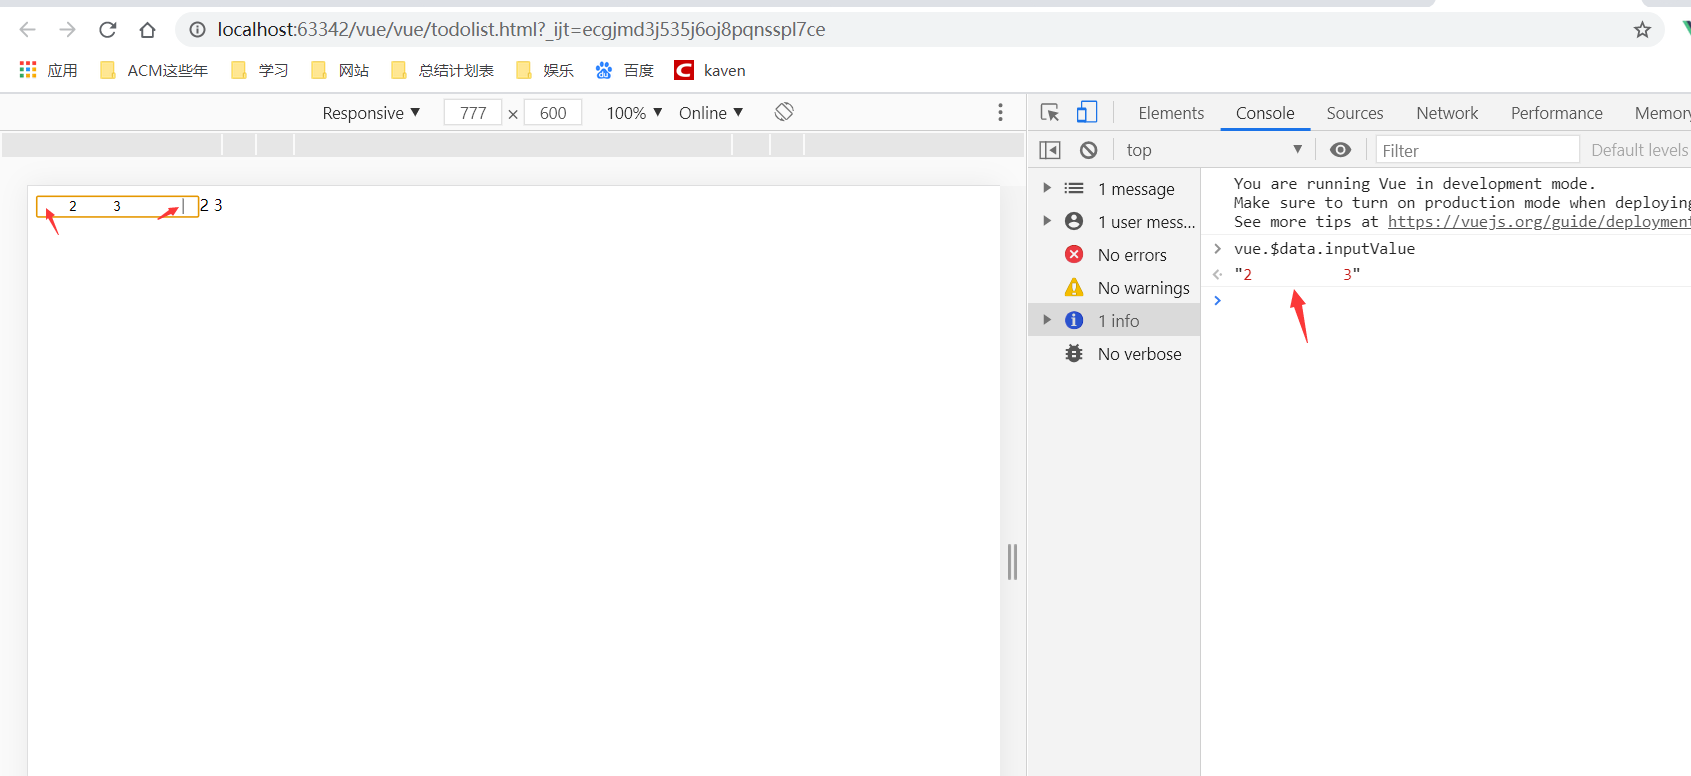Click the devtools panel resize handle
Image resolution: width=1691 pixels, height=776 pixels.
point(1012,562)
